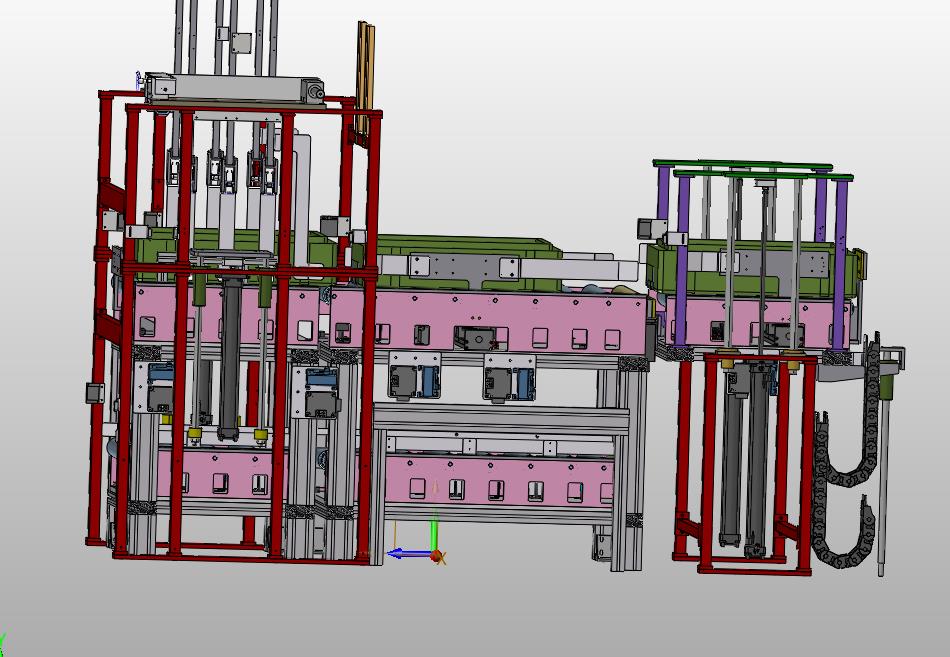Select the long upper pink conveyor side panel
950x657 pixels.
488,322
